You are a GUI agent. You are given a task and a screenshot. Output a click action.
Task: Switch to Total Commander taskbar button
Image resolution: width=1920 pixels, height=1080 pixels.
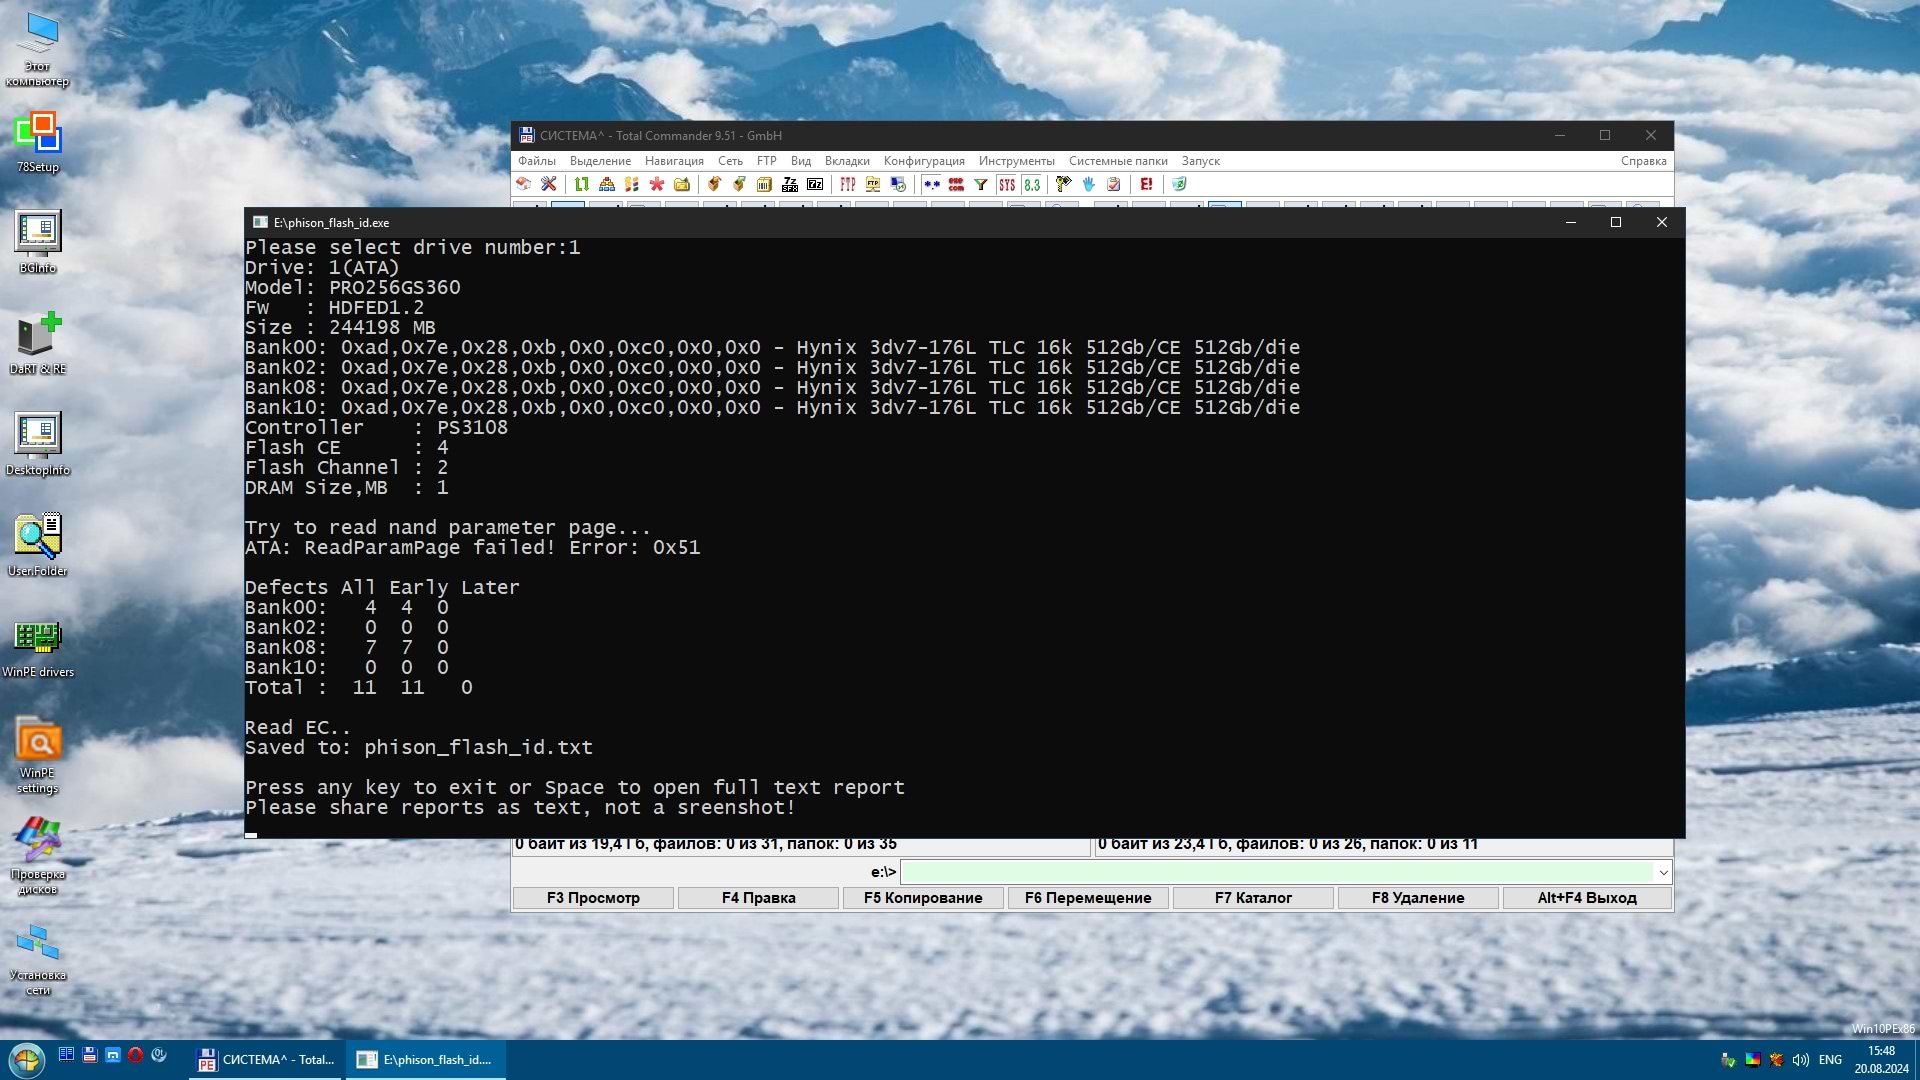point(266,1059)
